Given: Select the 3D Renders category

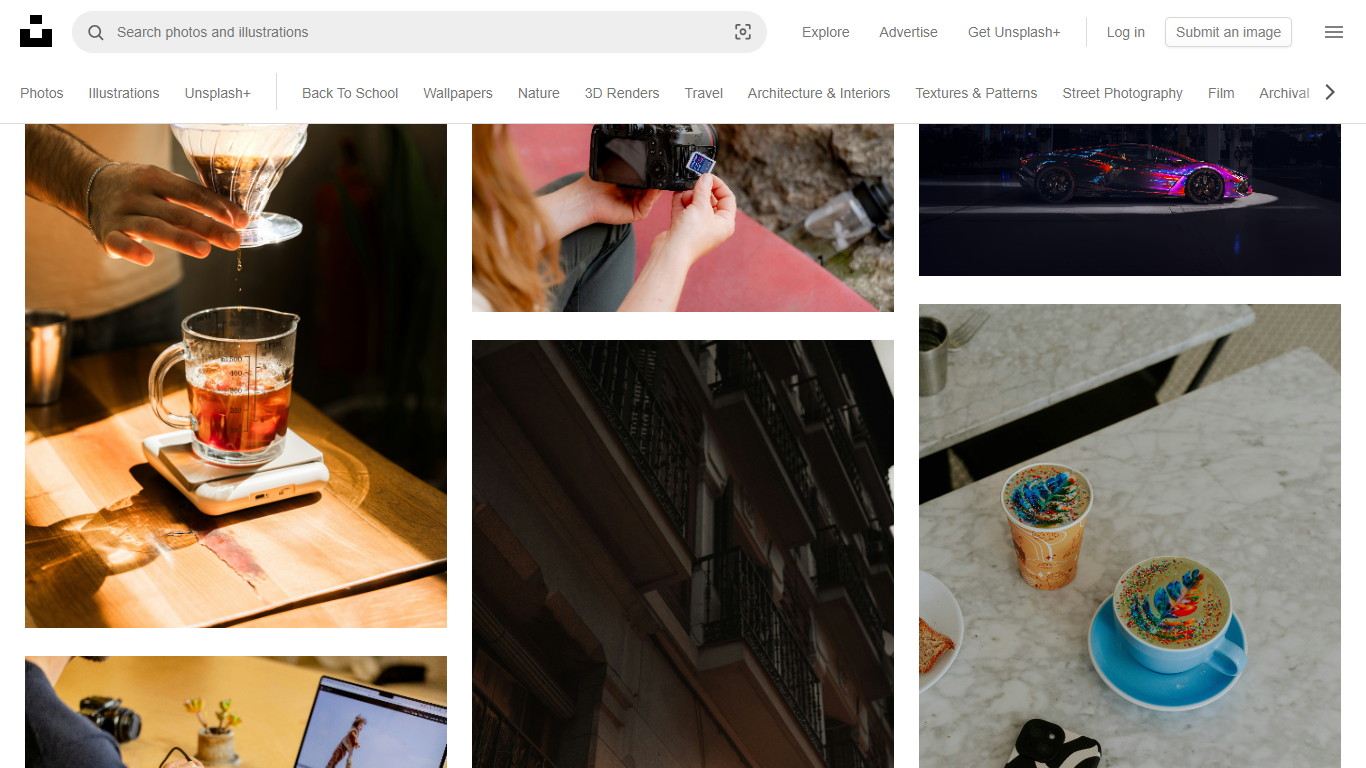Looking at the screenshot, I should click(x=622, y=93).
